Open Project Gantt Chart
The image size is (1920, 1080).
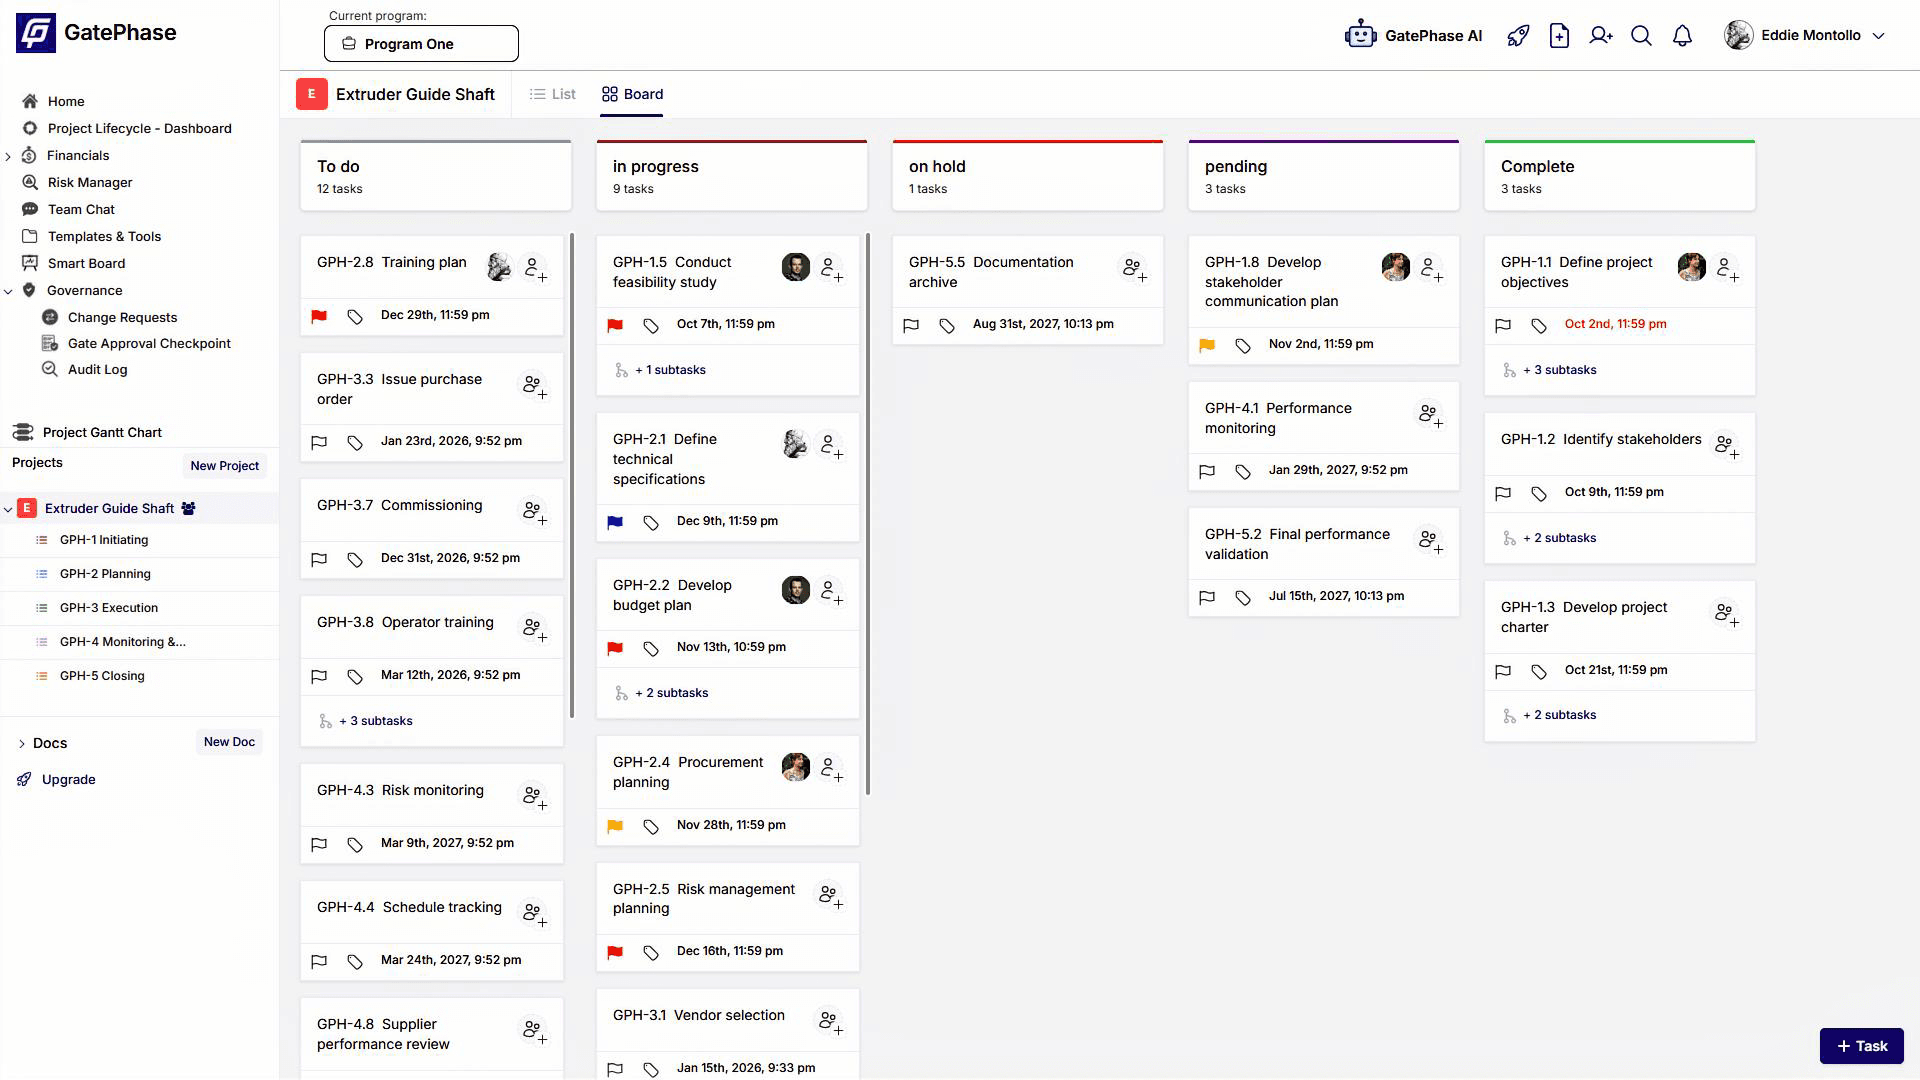pyautogui.click(x=102, y=432)
